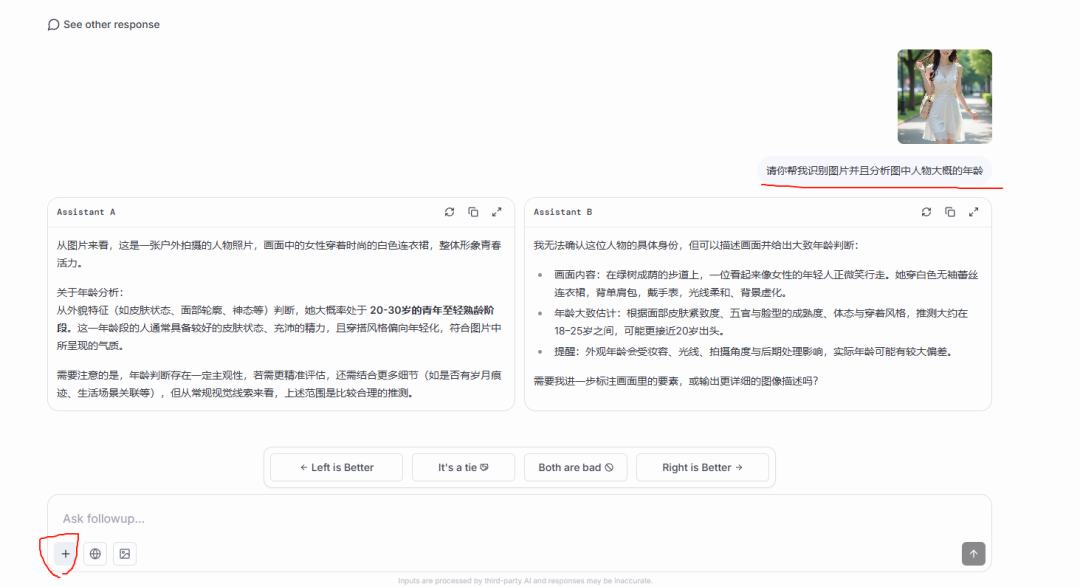This screenshot has width=1080, height=587.
Task: Open the image upload option
Action: (x=124, y=553)
